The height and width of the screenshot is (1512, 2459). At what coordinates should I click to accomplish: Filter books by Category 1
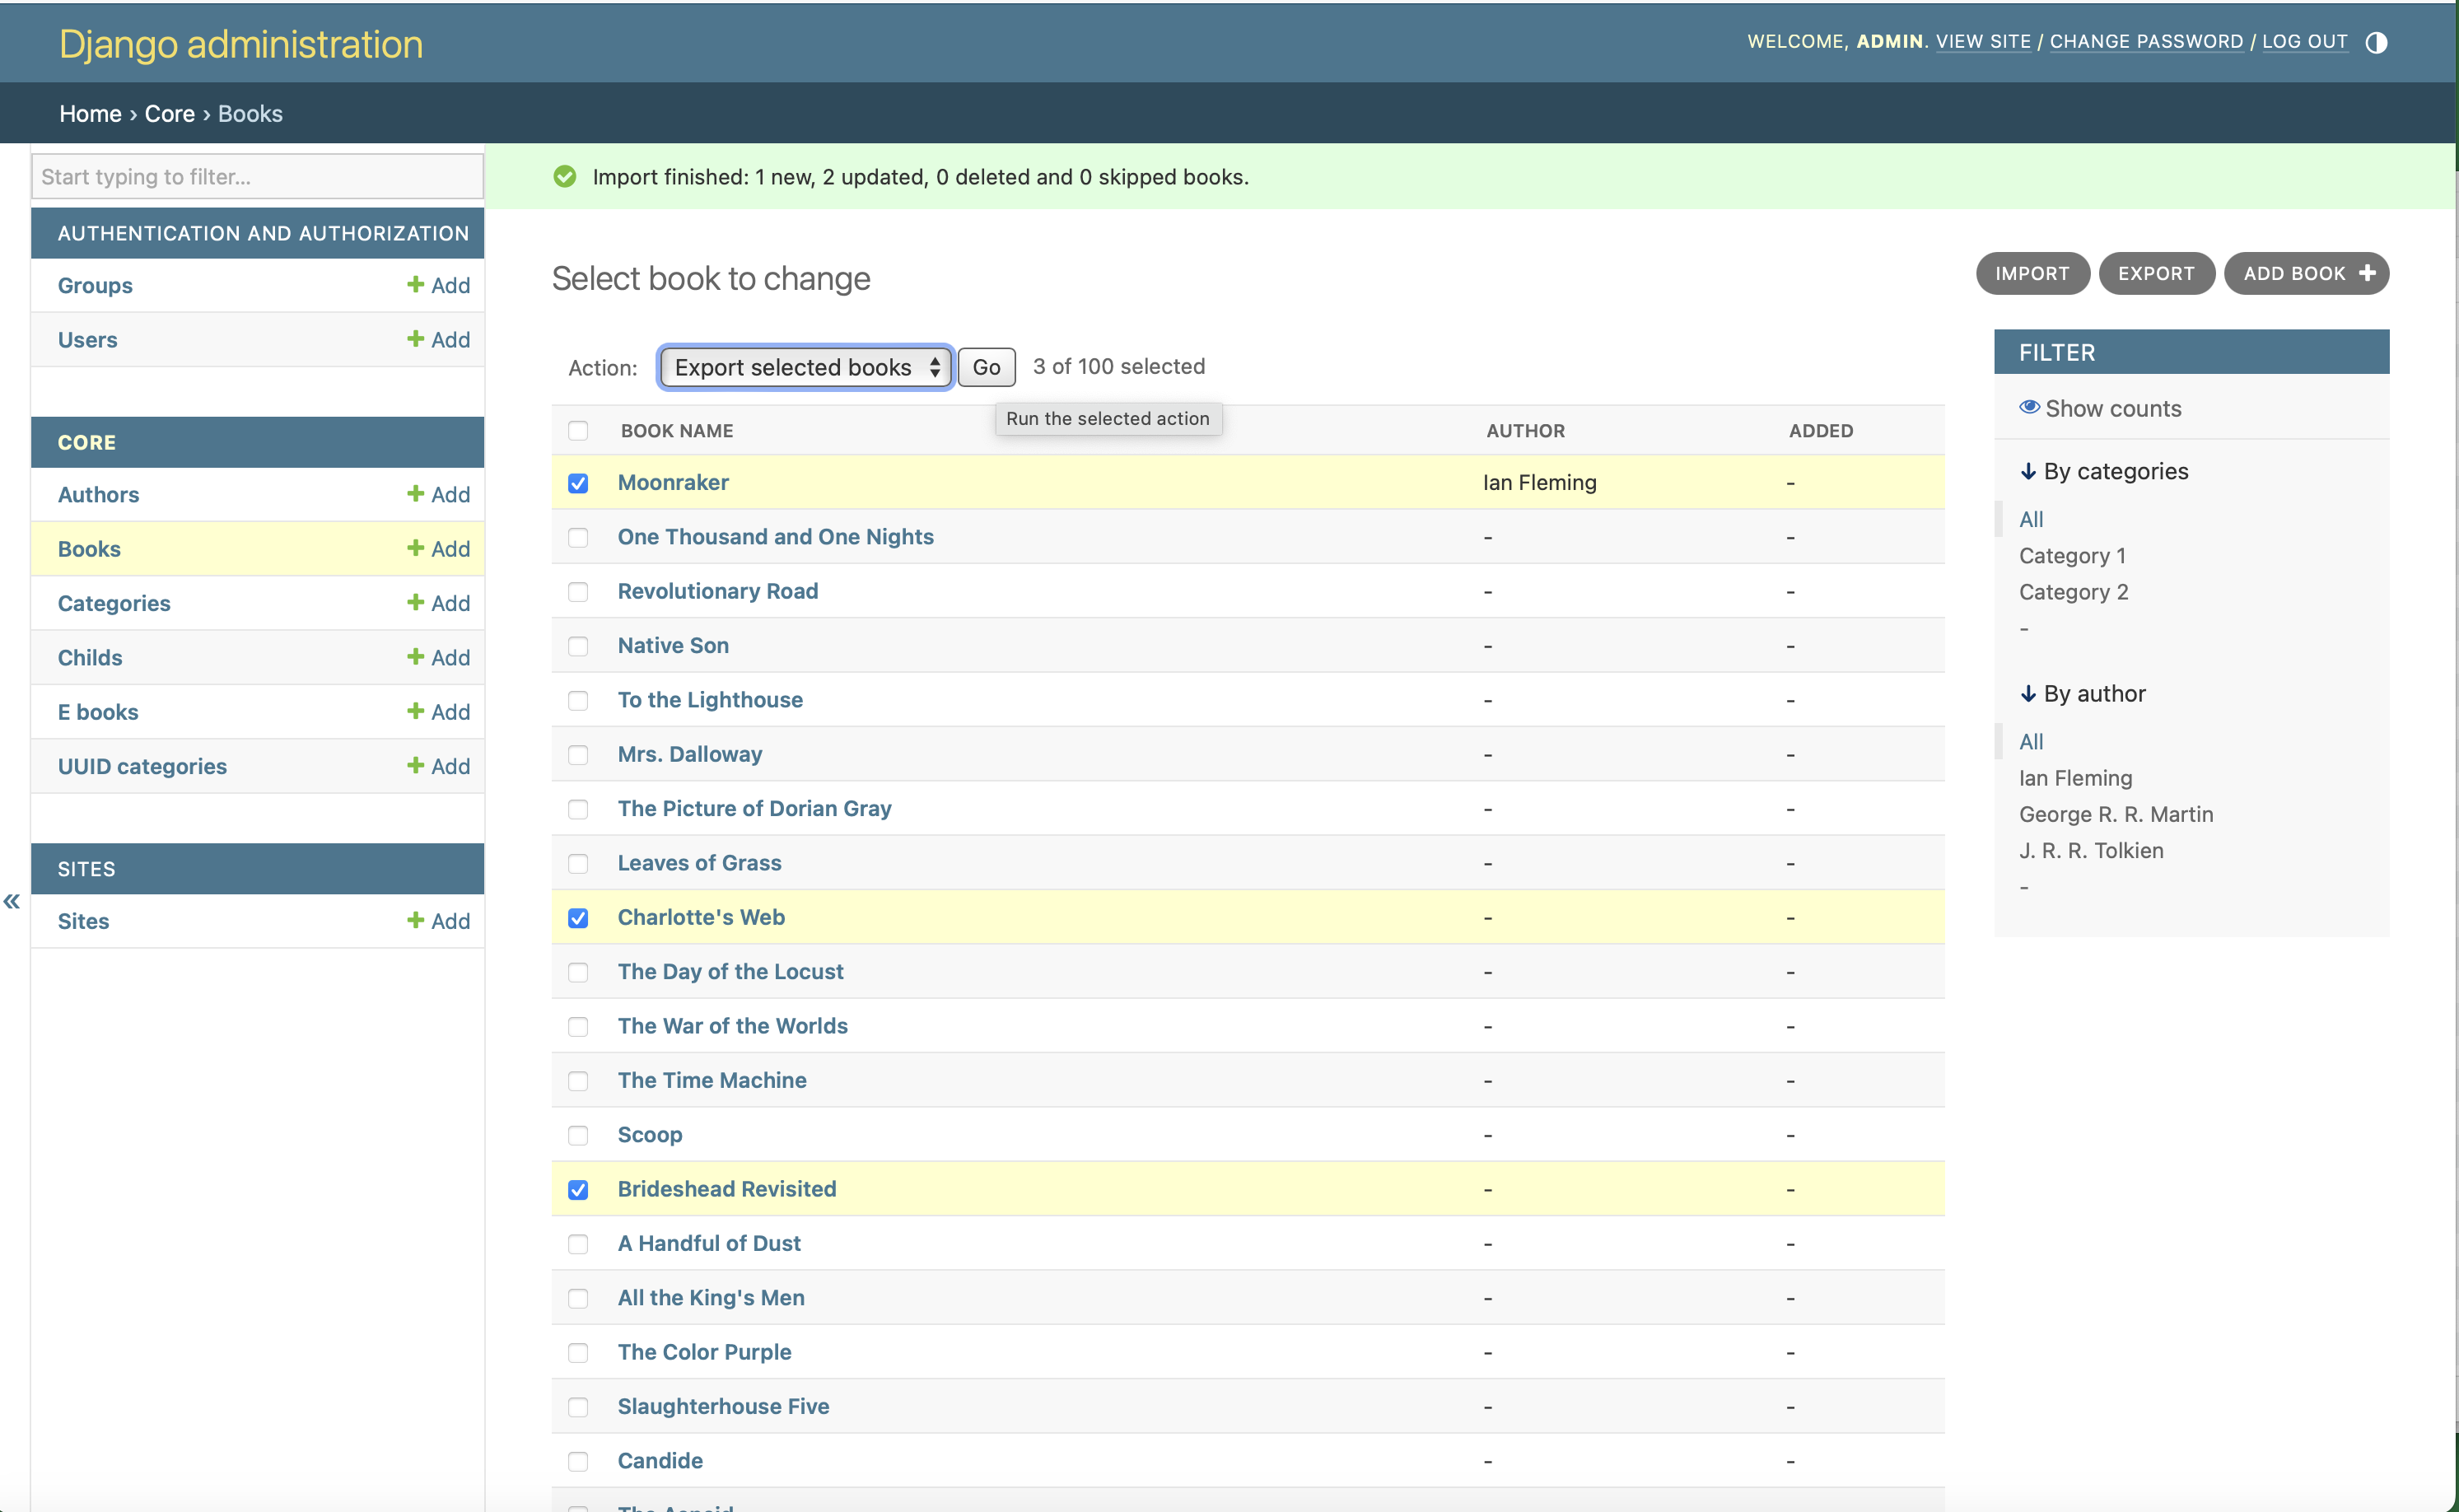(x=2072, y=555)
